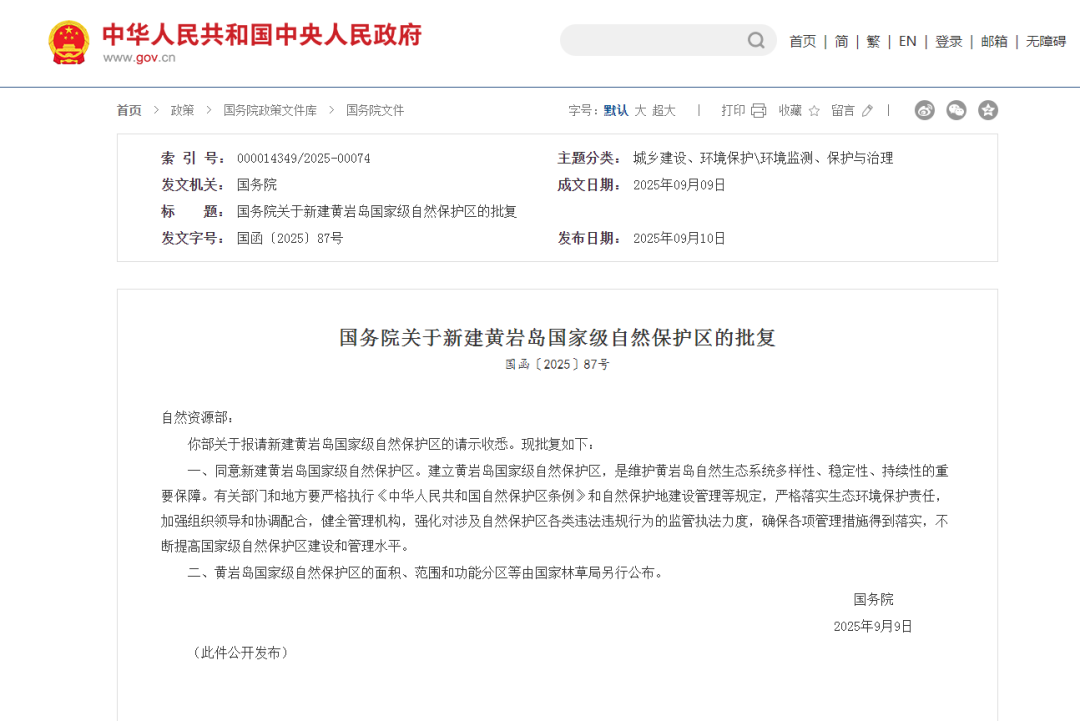Image resolution: width=1080 pixels, height=721 pixels.
Task: Click the search magnifier icon
Action: coord(756,41)
